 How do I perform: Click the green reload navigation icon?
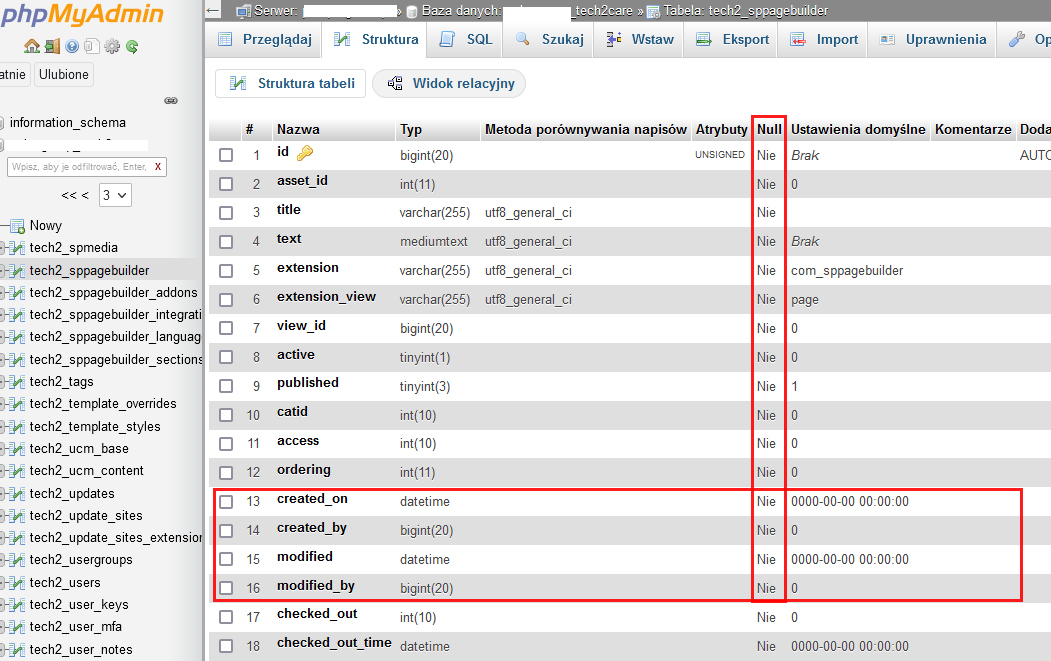coord(132,46)
